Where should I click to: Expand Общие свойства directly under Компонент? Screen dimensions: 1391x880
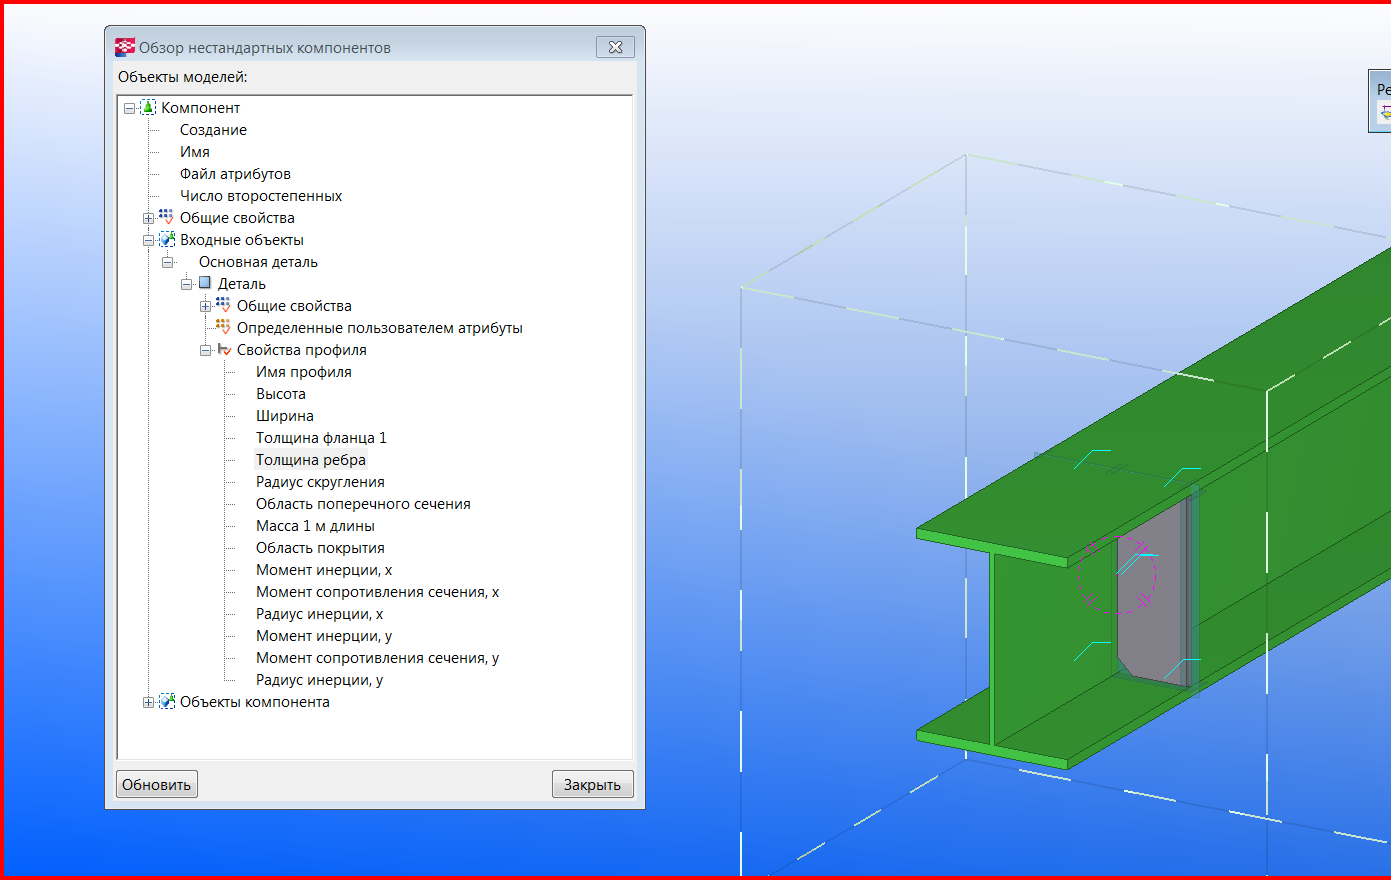tap(148, 218)
